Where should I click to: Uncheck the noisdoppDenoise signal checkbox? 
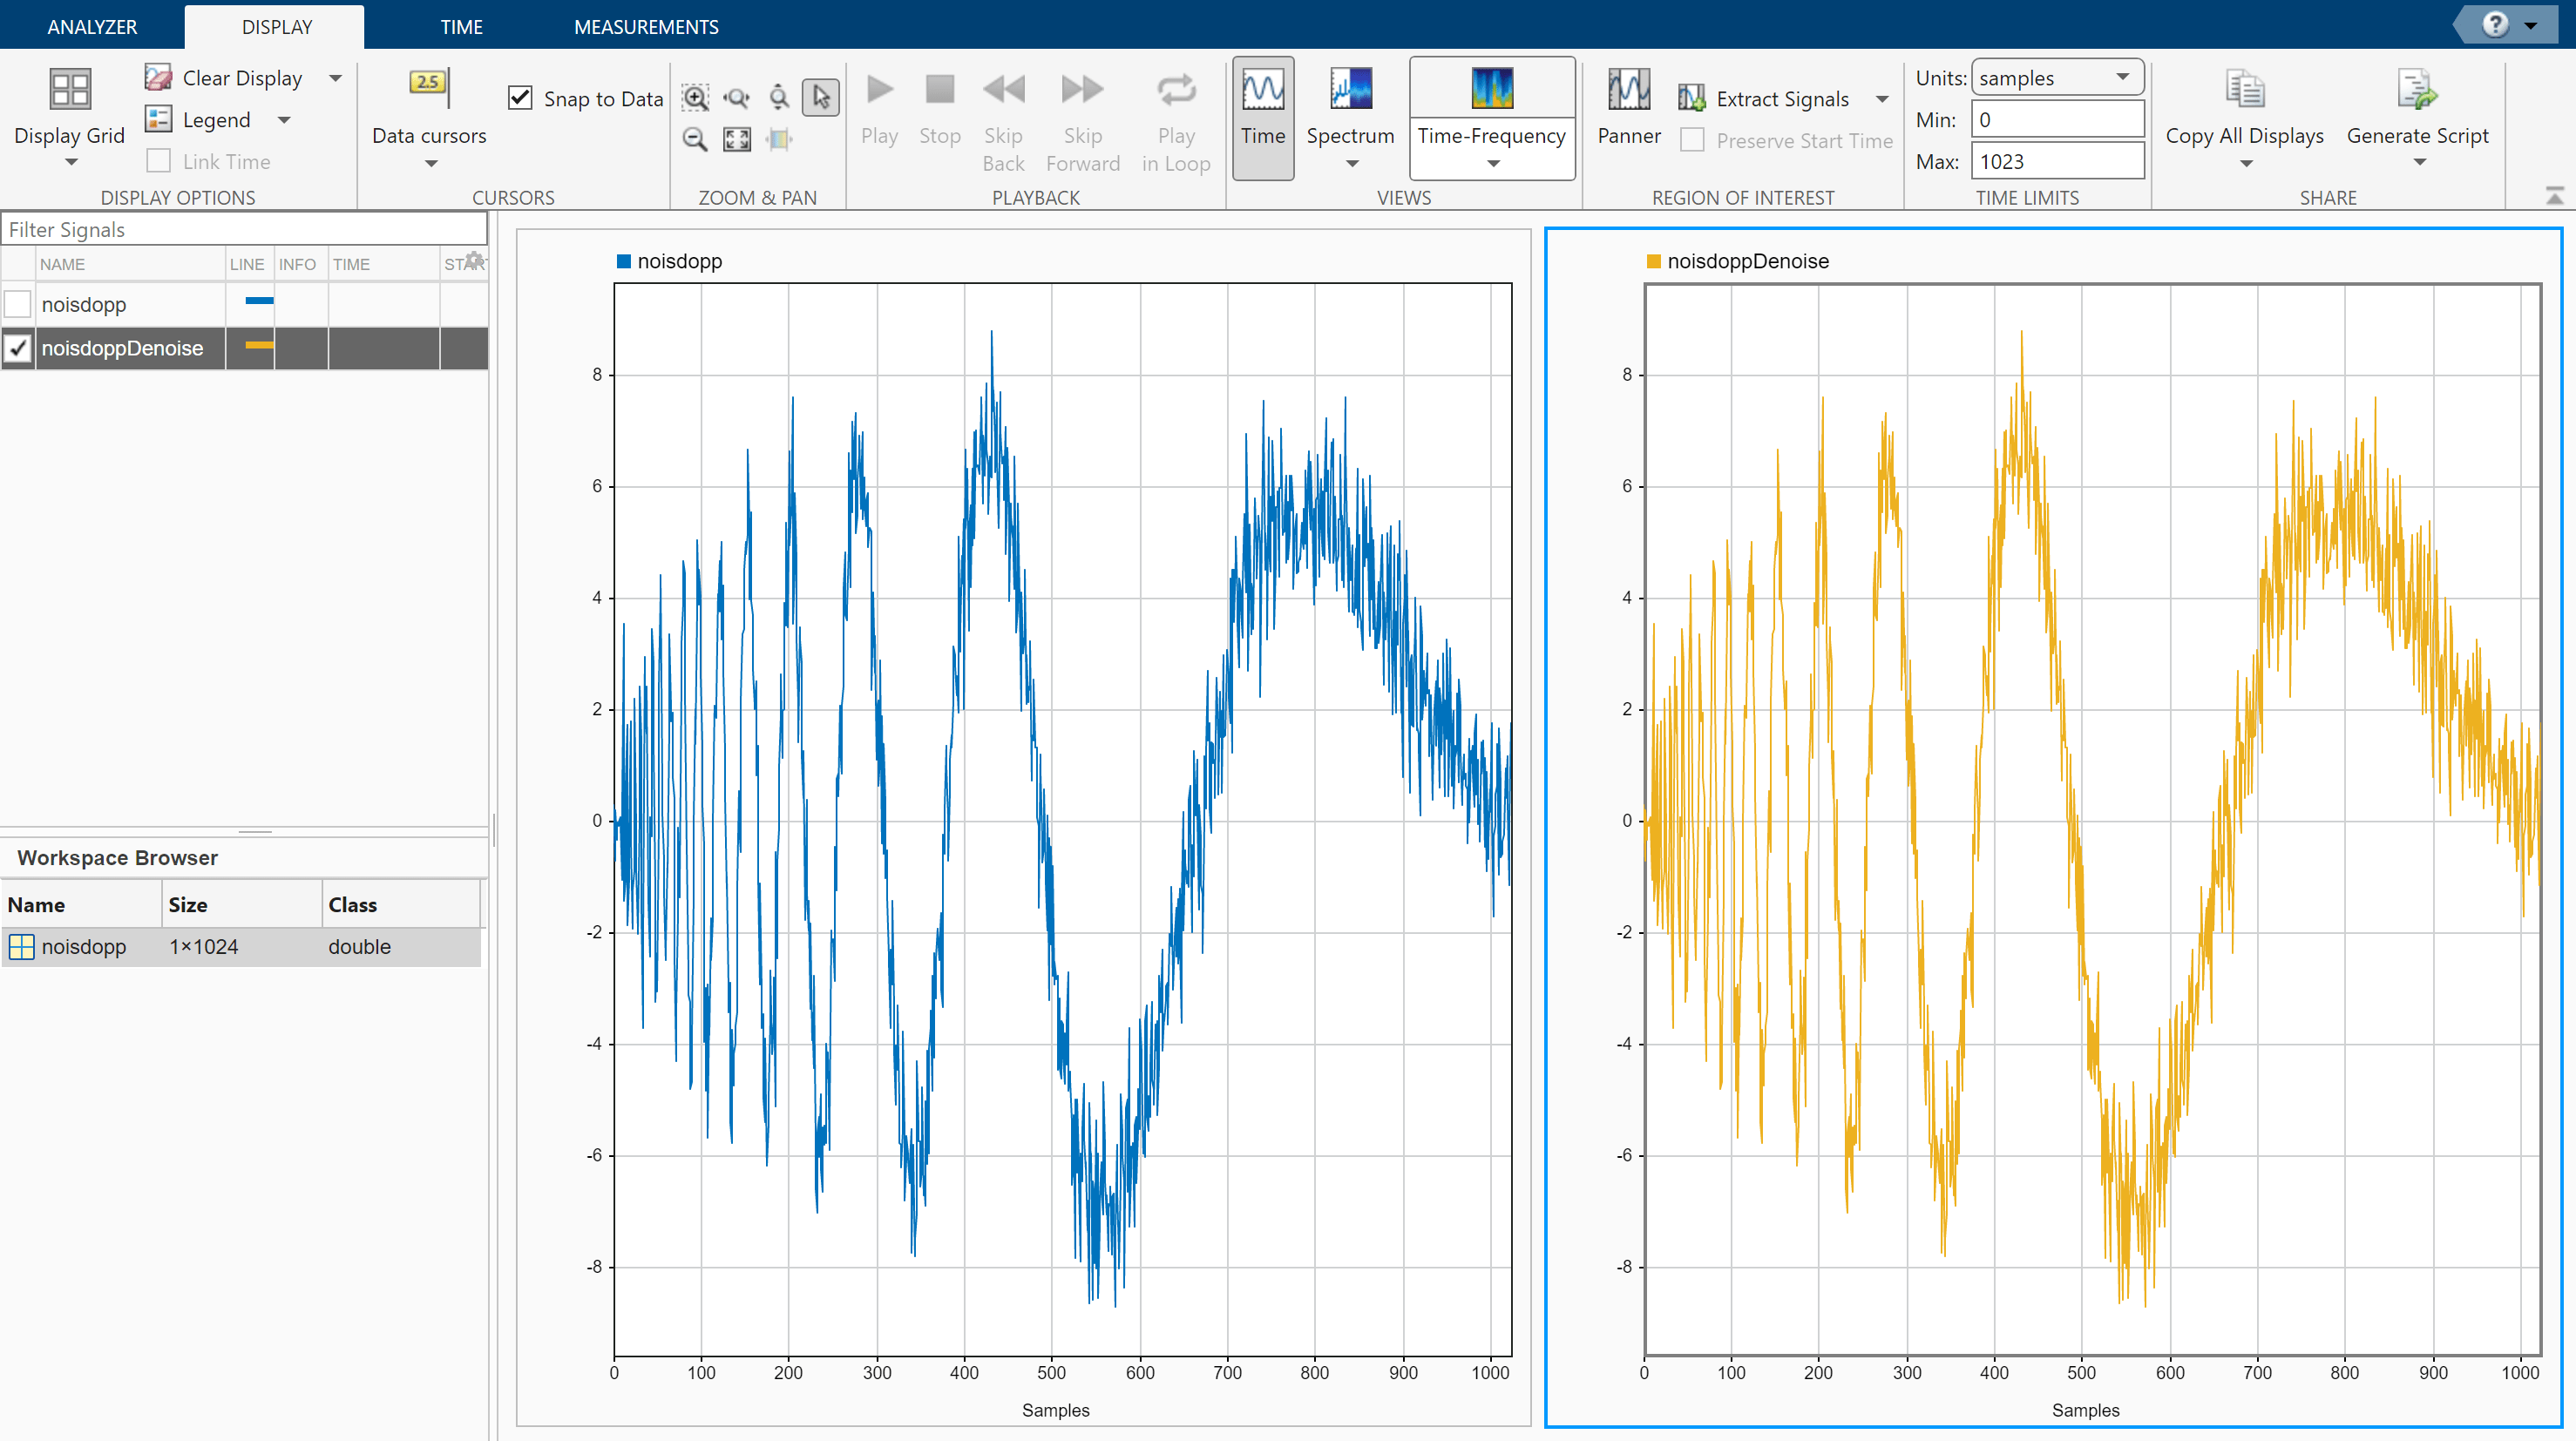pos(18,348)
